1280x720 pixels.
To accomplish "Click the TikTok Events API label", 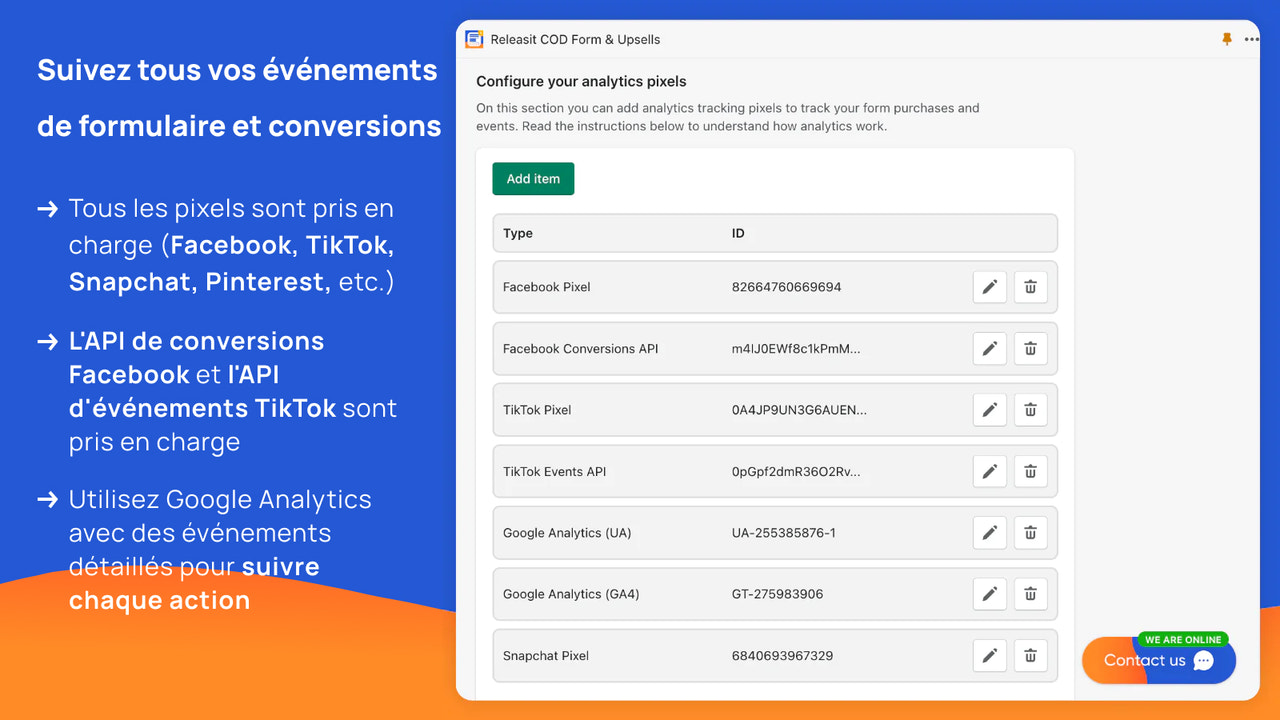I will click(x=555, y=472).
